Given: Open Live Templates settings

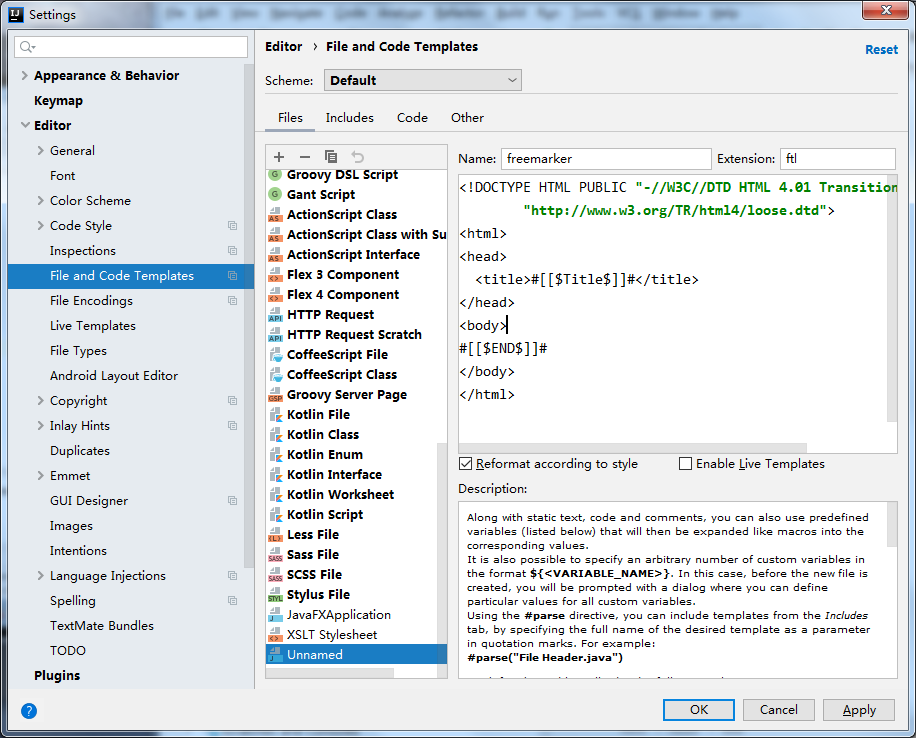Looking at the screenshot, I should 93,325.
